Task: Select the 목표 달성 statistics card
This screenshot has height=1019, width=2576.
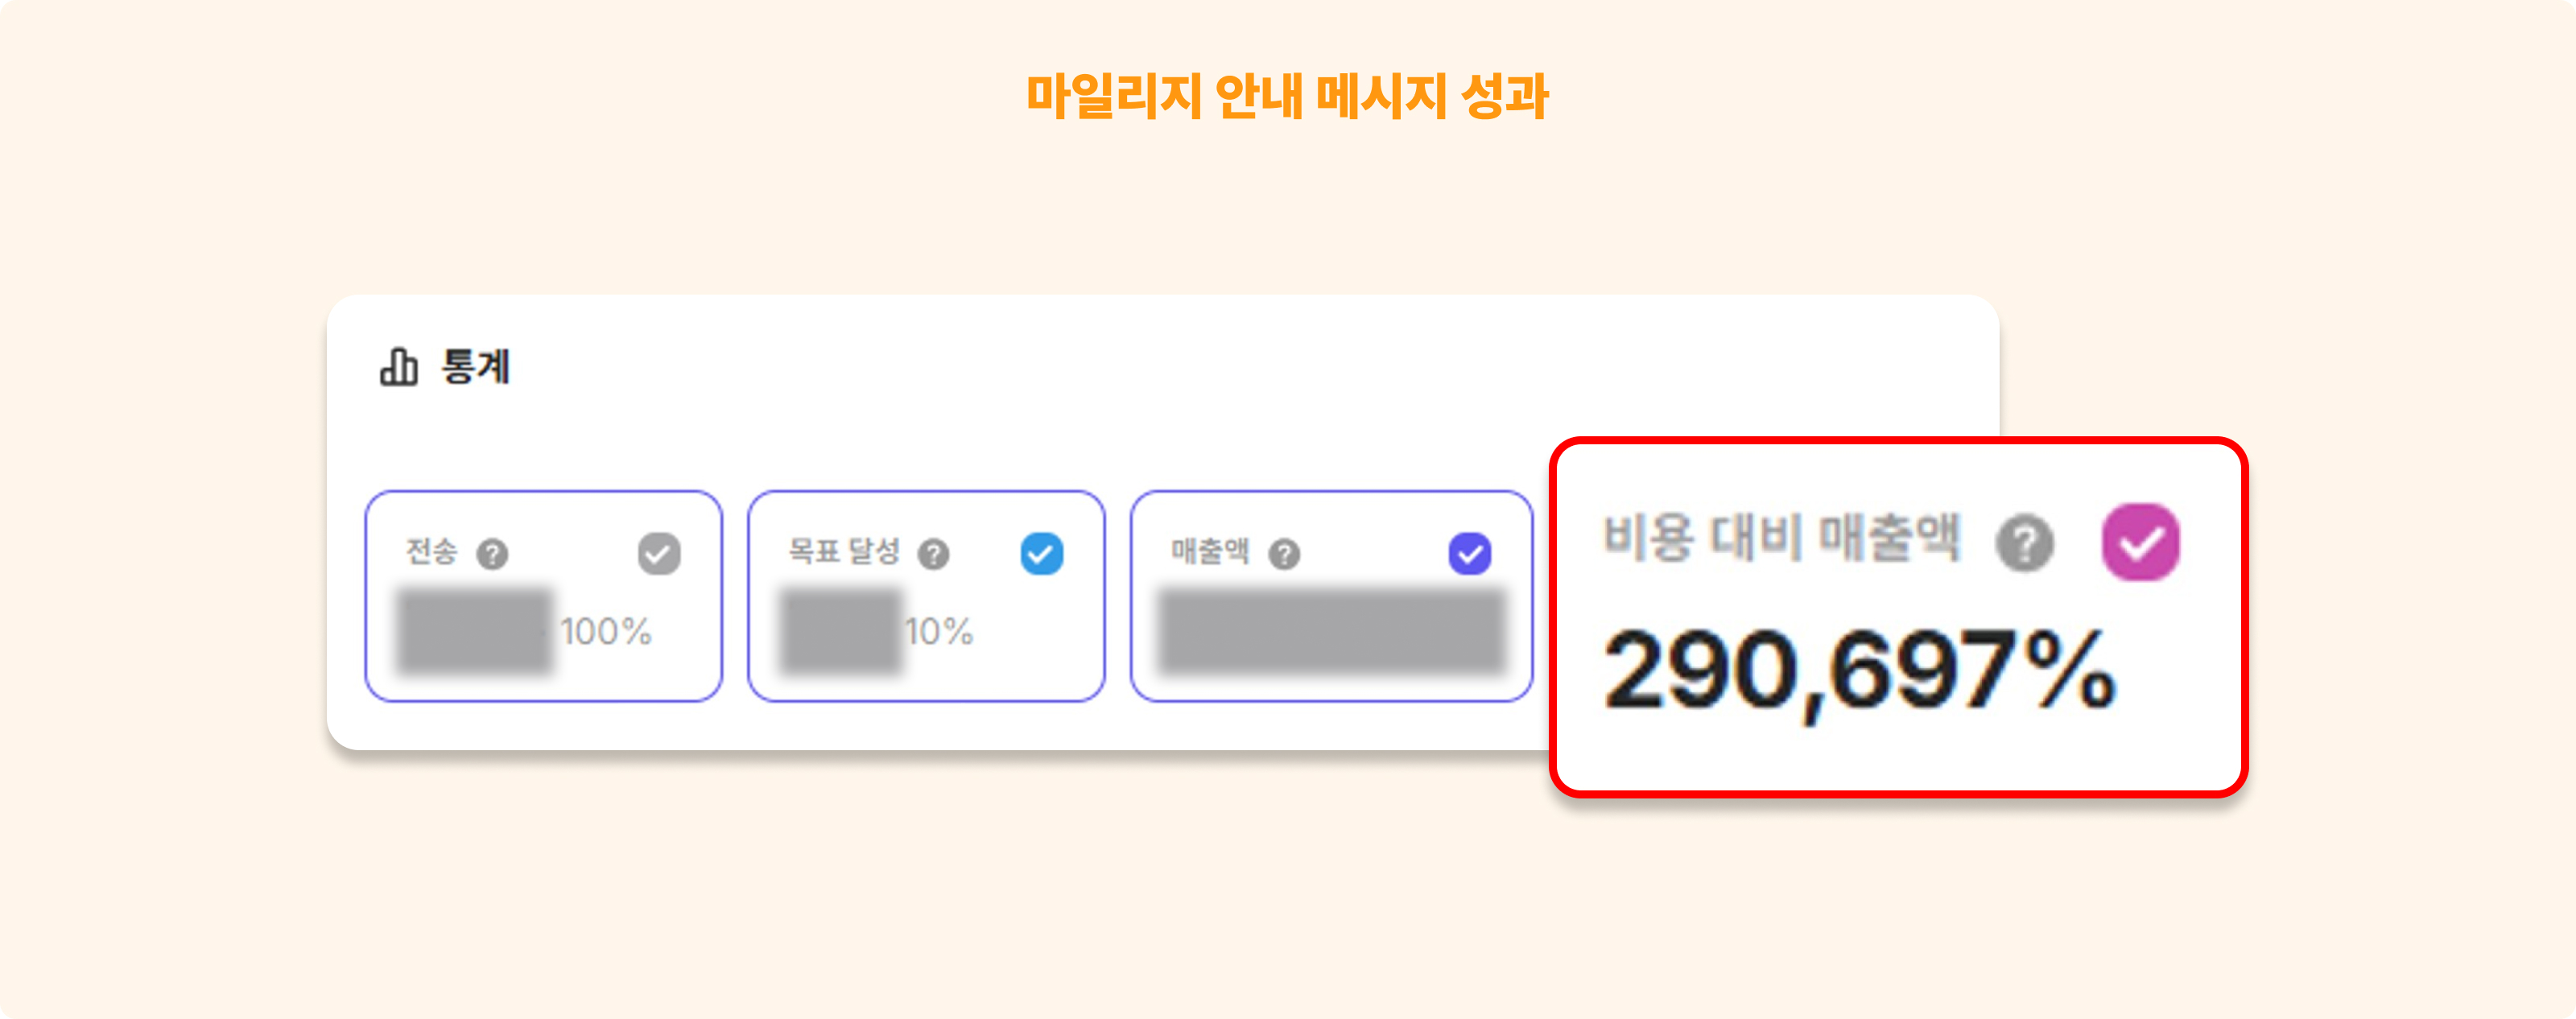Action: pyautogui.click(x=926, y=596)
